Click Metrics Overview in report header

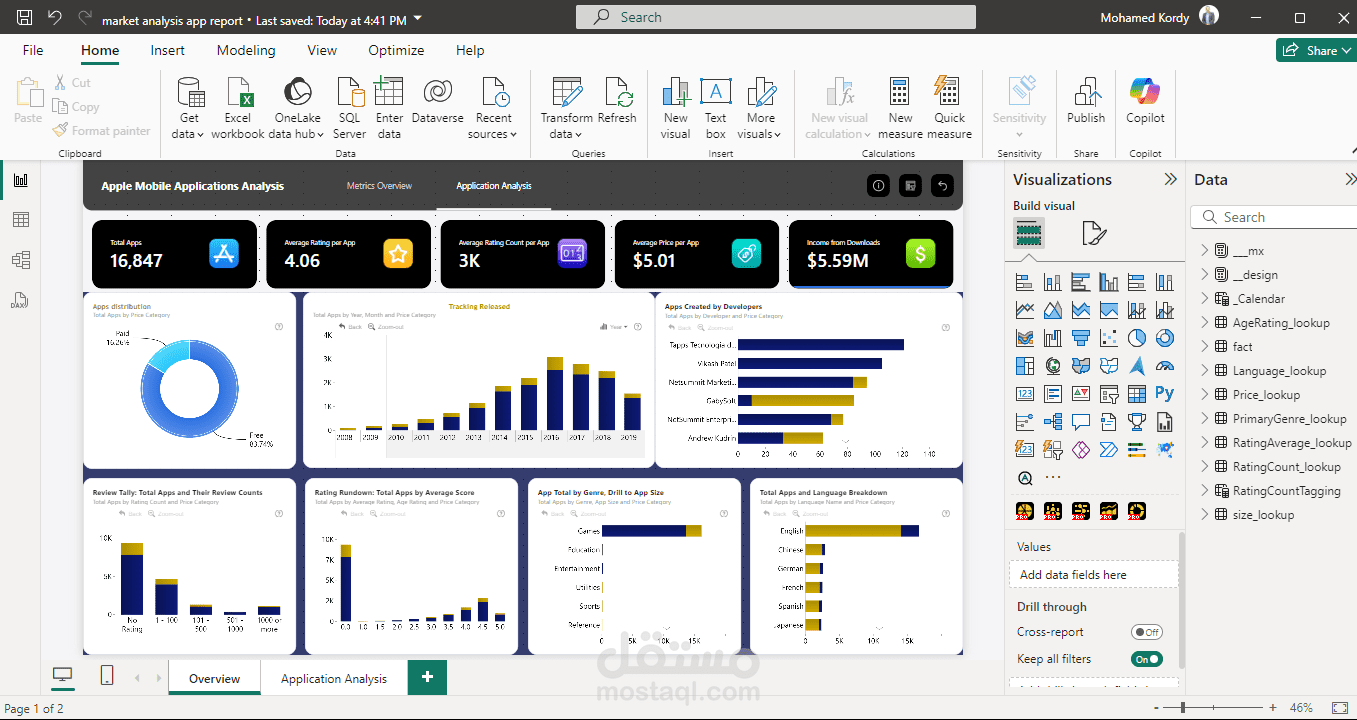(379, 186)
